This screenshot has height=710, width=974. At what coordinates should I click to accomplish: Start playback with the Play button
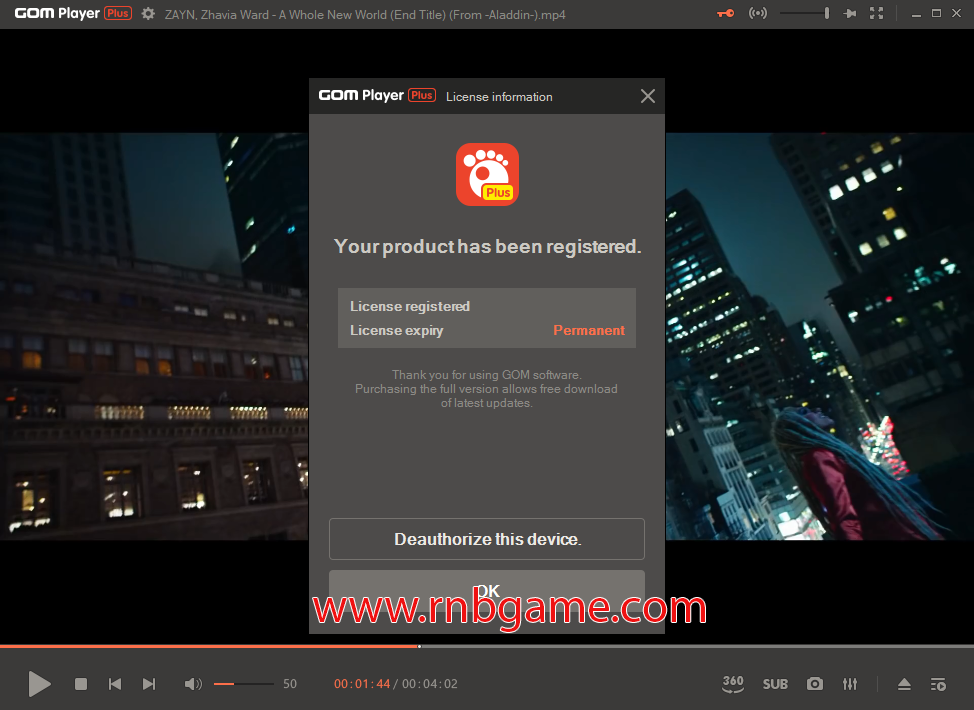coord(40,684)
